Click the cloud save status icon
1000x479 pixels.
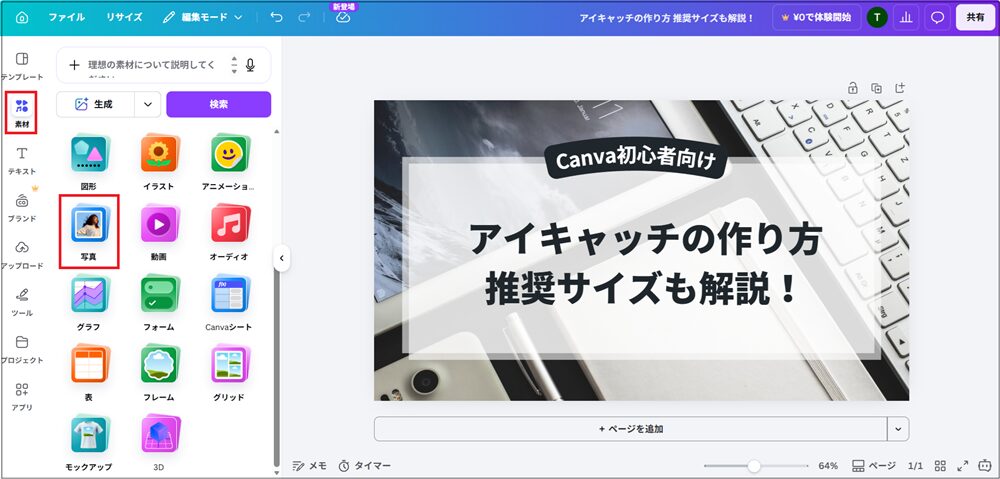(343, 18)
